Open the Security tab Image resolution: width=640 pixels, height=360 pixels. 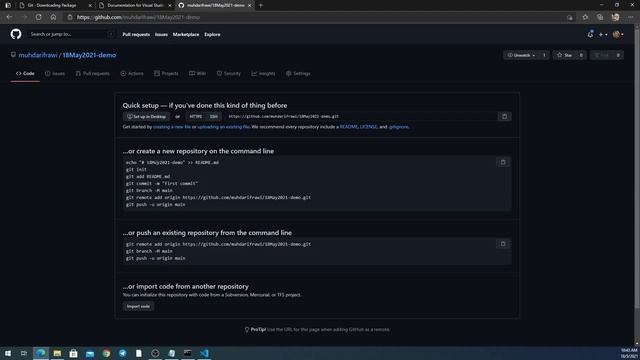tap(229, 73)
